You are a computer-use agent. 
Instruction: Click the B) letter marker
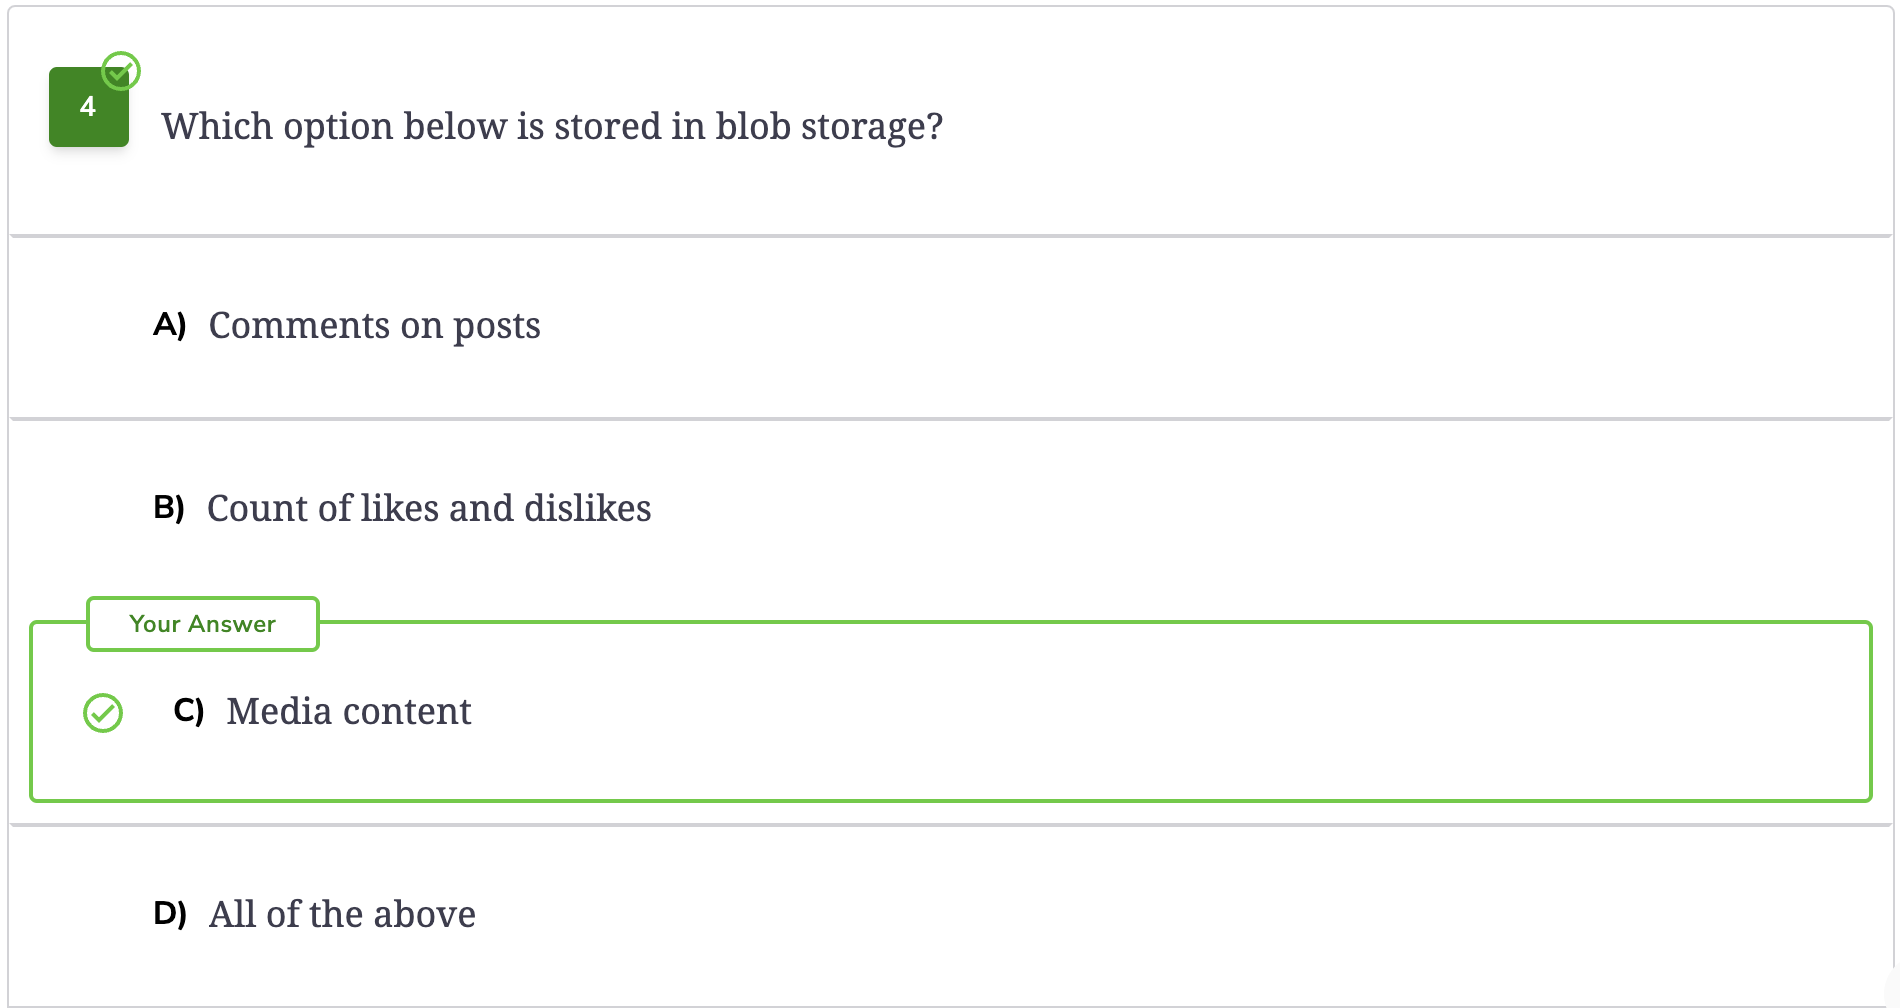click(169, 508)
